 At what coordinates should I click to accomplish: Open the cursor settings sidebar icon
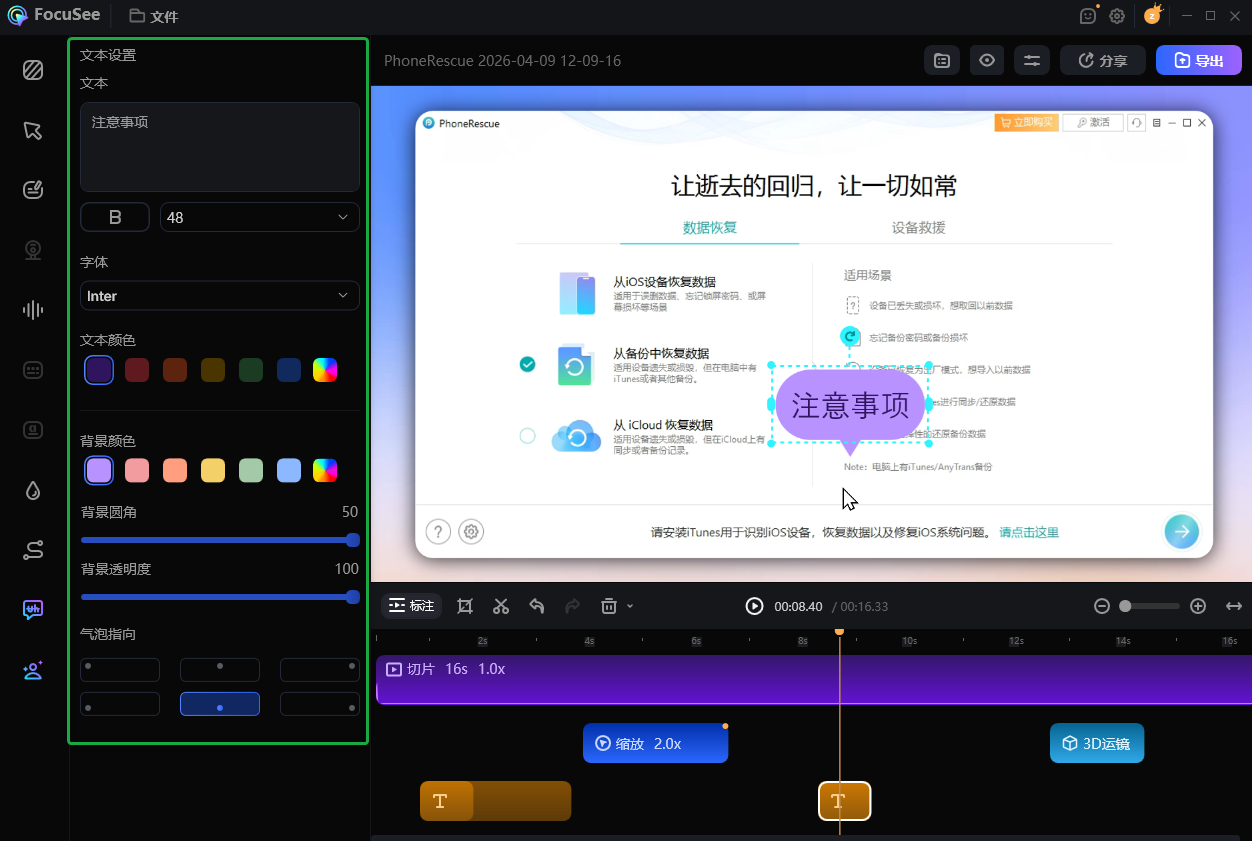33,131
